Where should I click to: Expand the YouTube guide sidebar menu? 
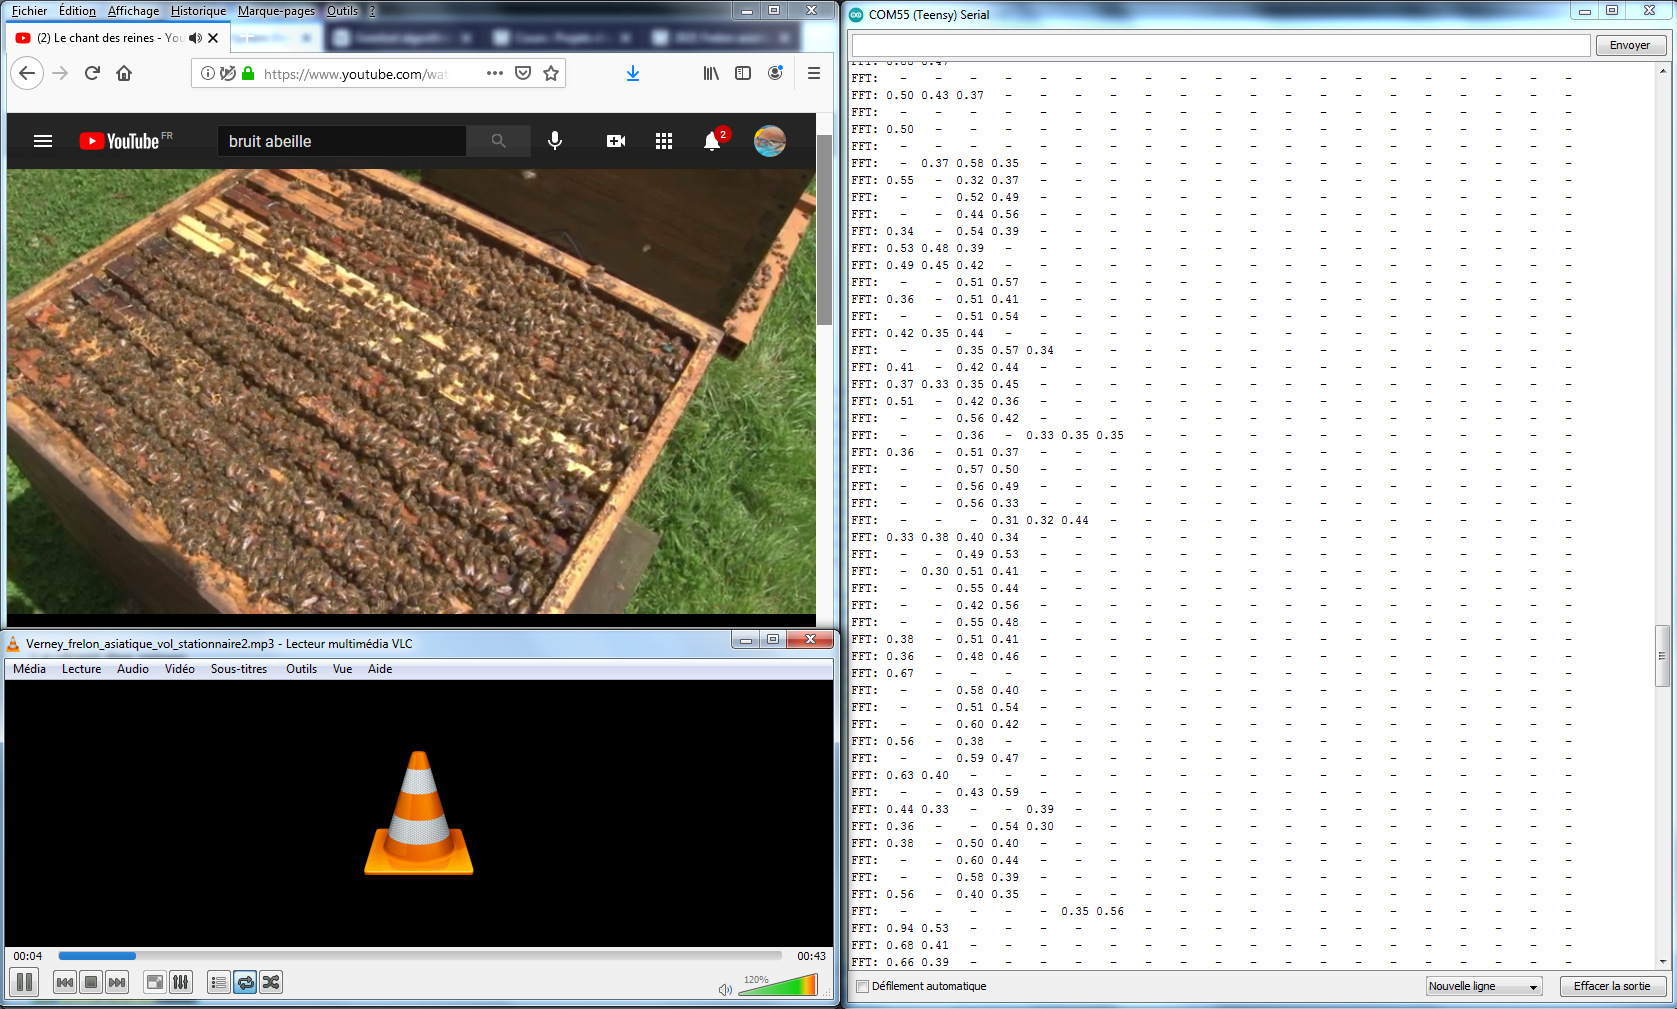pyautogui.click(x=43, y=141)
